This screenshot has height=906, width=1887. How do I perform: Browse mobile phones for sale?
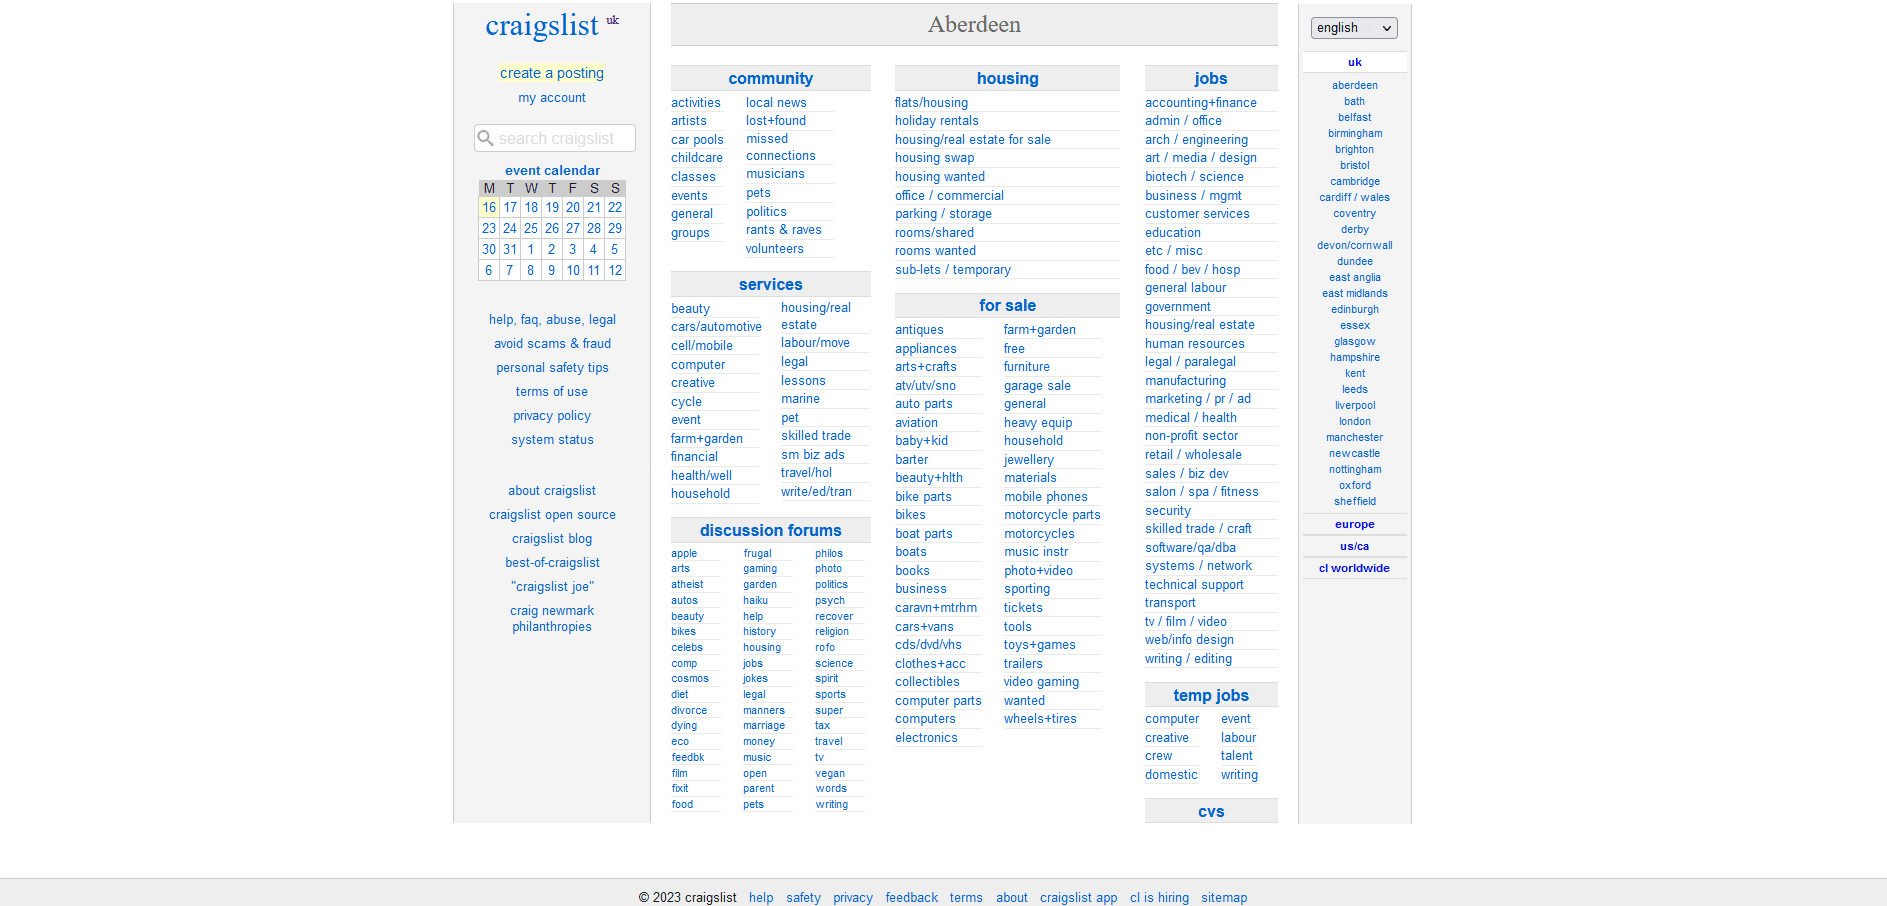coord(1046,497)
